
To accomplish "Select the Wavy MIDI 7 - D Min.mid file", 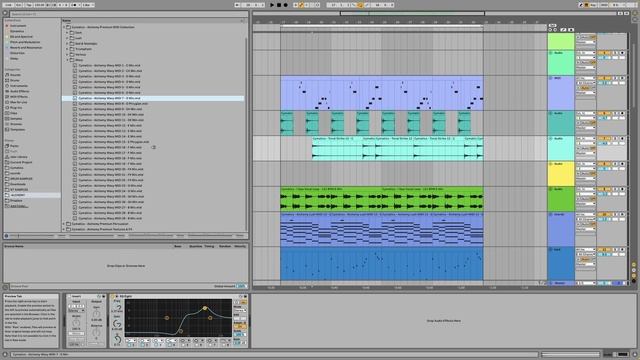I will [x=153, y=98].
